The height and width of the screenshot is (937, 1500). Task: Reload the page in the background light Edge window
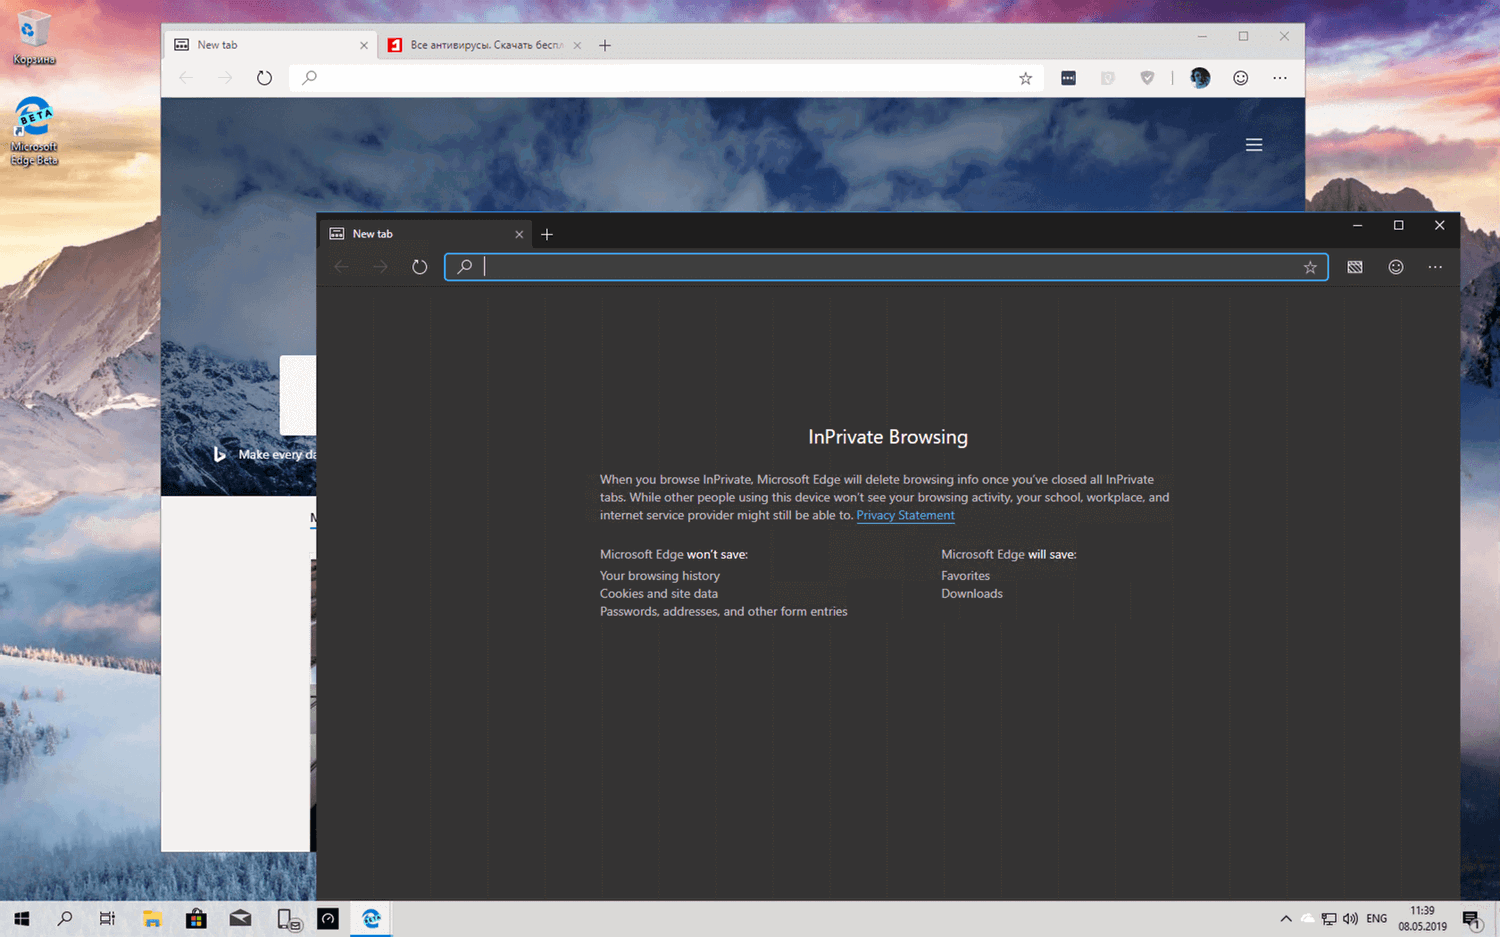pyautogui.click(x=264, y=78)
